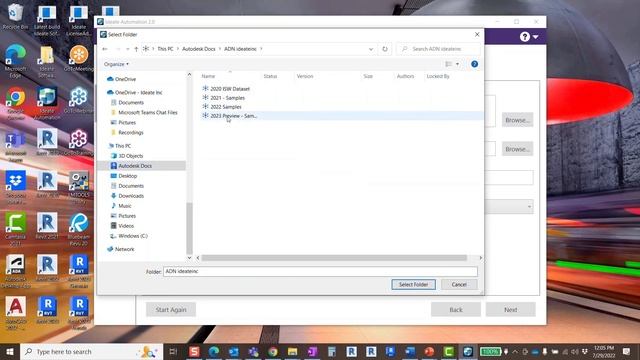Click the Select Folder button
The height and width of the screenshot is (360, 640).
pyautogui.click(x=413, y=284)
